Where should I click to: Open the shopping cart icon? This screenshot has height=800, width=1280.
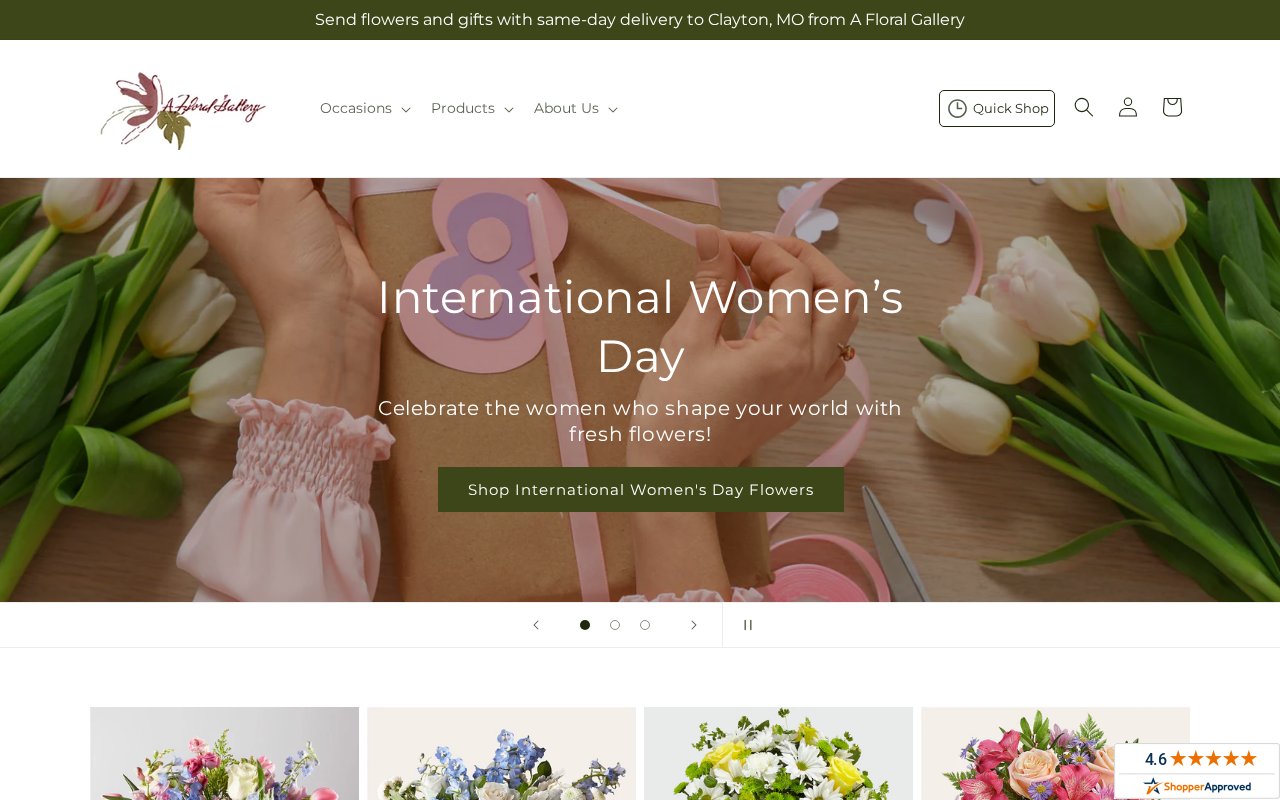(x=1171, y=107)
